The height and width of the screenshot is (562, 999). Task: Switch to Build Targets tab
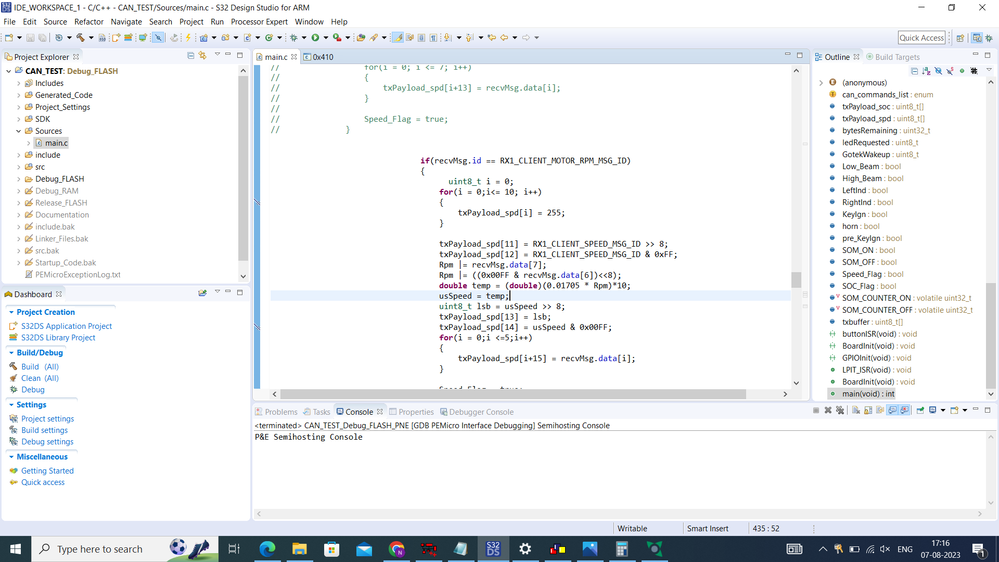pos(893,57)
